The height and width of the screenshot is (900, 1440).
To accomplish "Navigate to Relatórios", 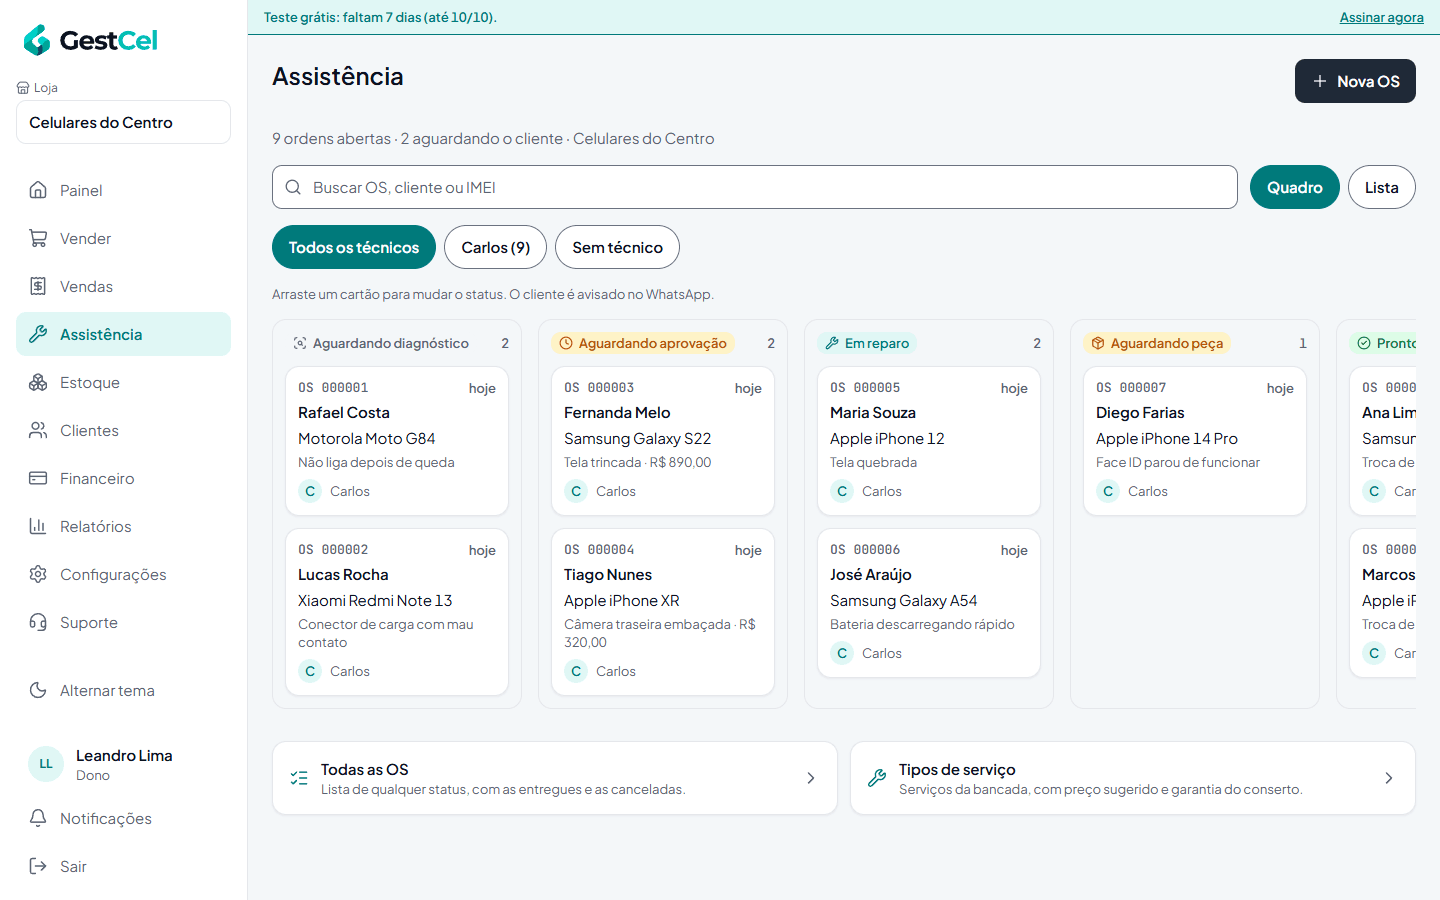I will click(123, 526).
